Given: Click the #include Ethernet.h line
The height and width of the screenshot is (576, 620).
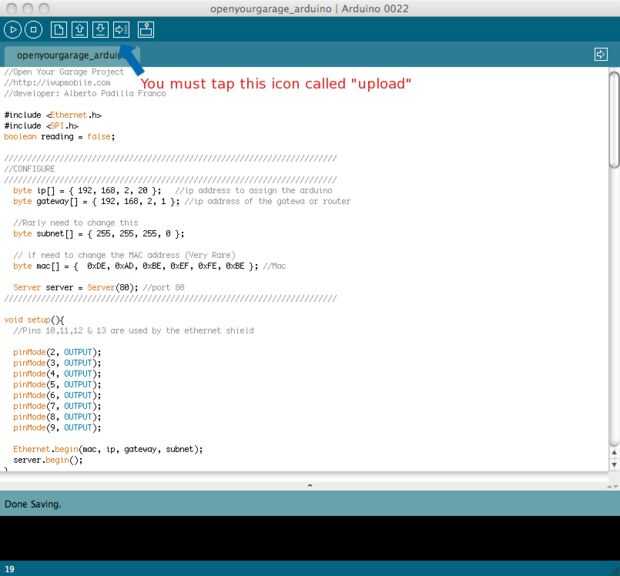Looking at the screenshot, I should click(53, 115).
